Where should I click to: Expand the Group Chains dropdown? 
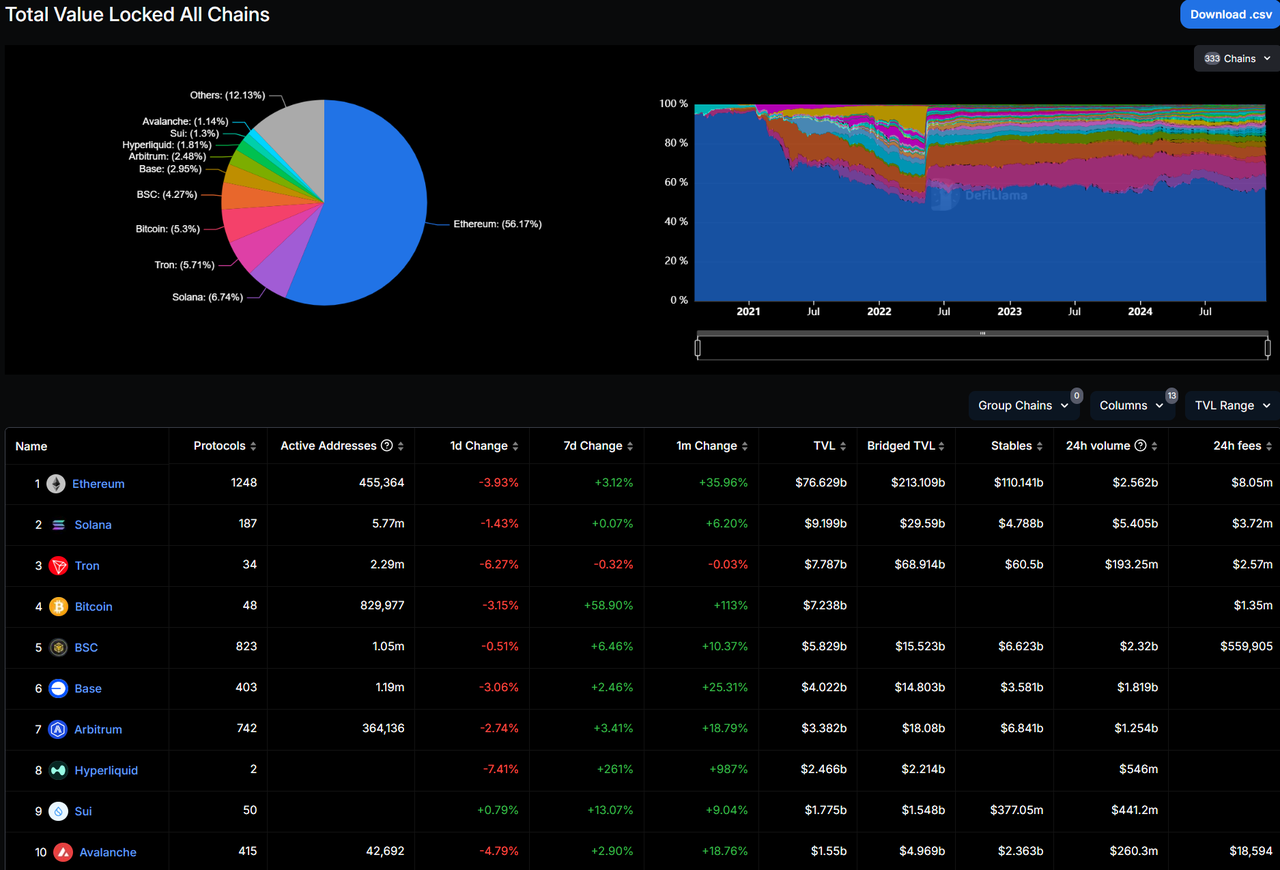click(x=1023, y=406)
